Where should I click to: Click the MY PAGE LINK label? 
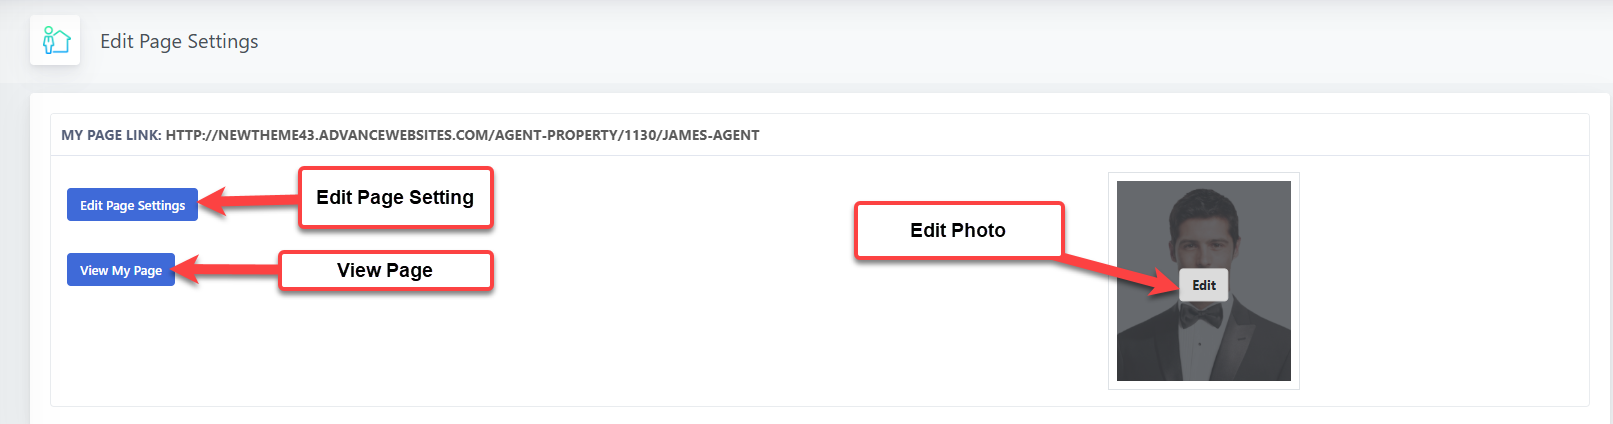[111, 135]
